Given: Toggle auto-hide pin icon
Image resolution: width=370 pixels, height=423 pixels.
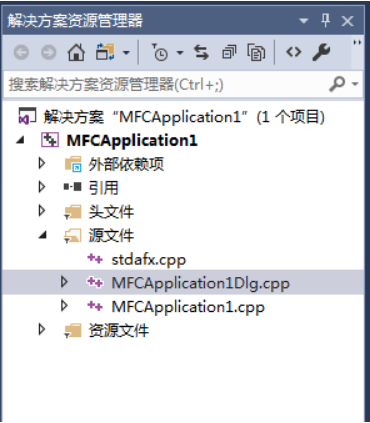Looking at the screenshot, I should (326, 21).
